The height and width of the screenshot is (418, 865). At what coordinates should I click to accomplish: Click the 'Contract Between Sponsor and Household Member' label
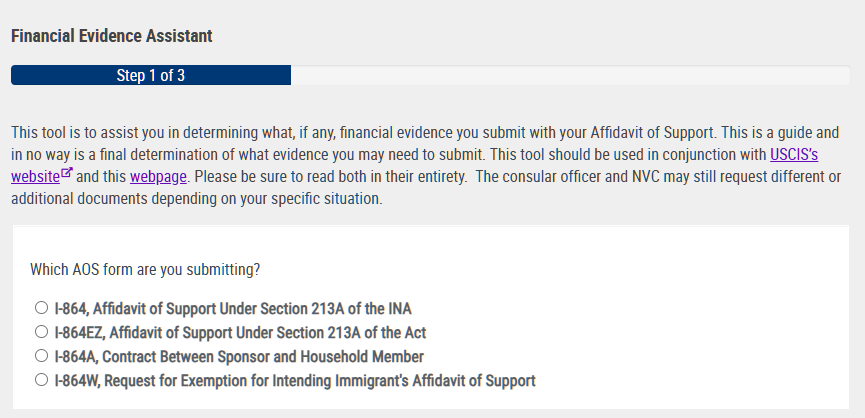click(x=263, y=357)
